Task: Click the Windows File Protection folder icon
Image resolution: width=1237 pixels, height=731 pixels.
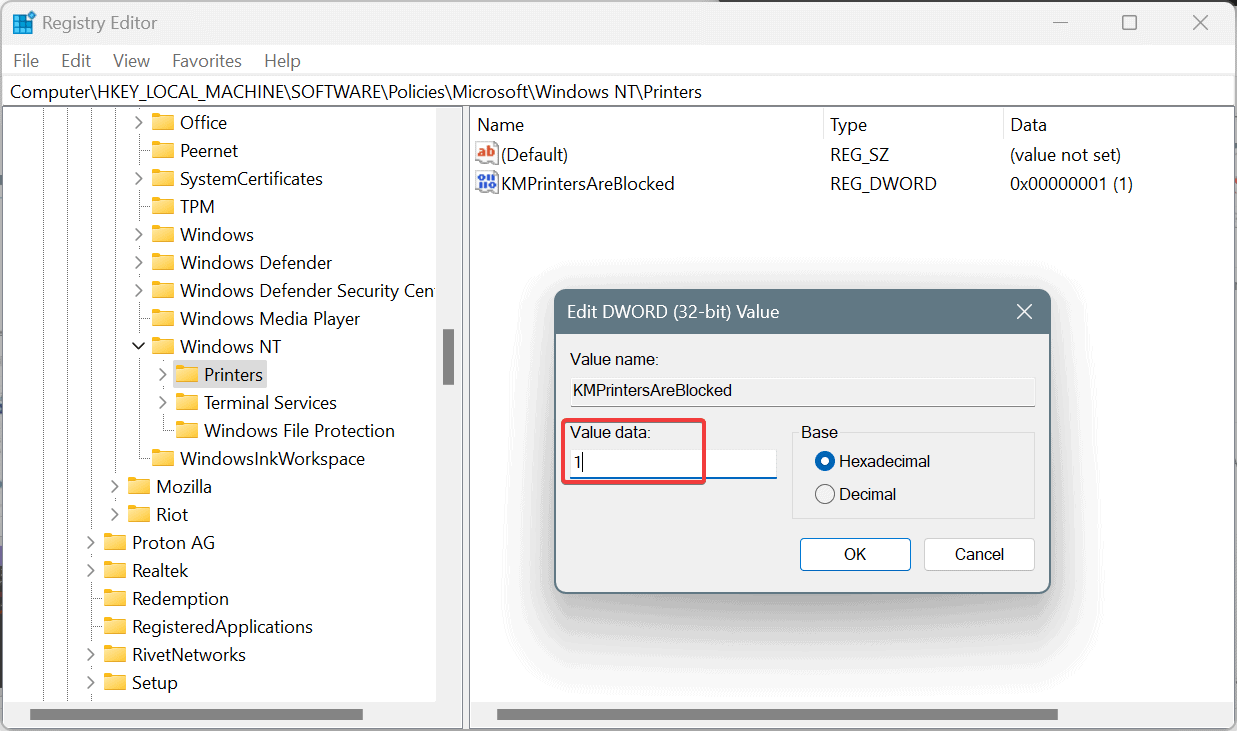Action: 187,430
